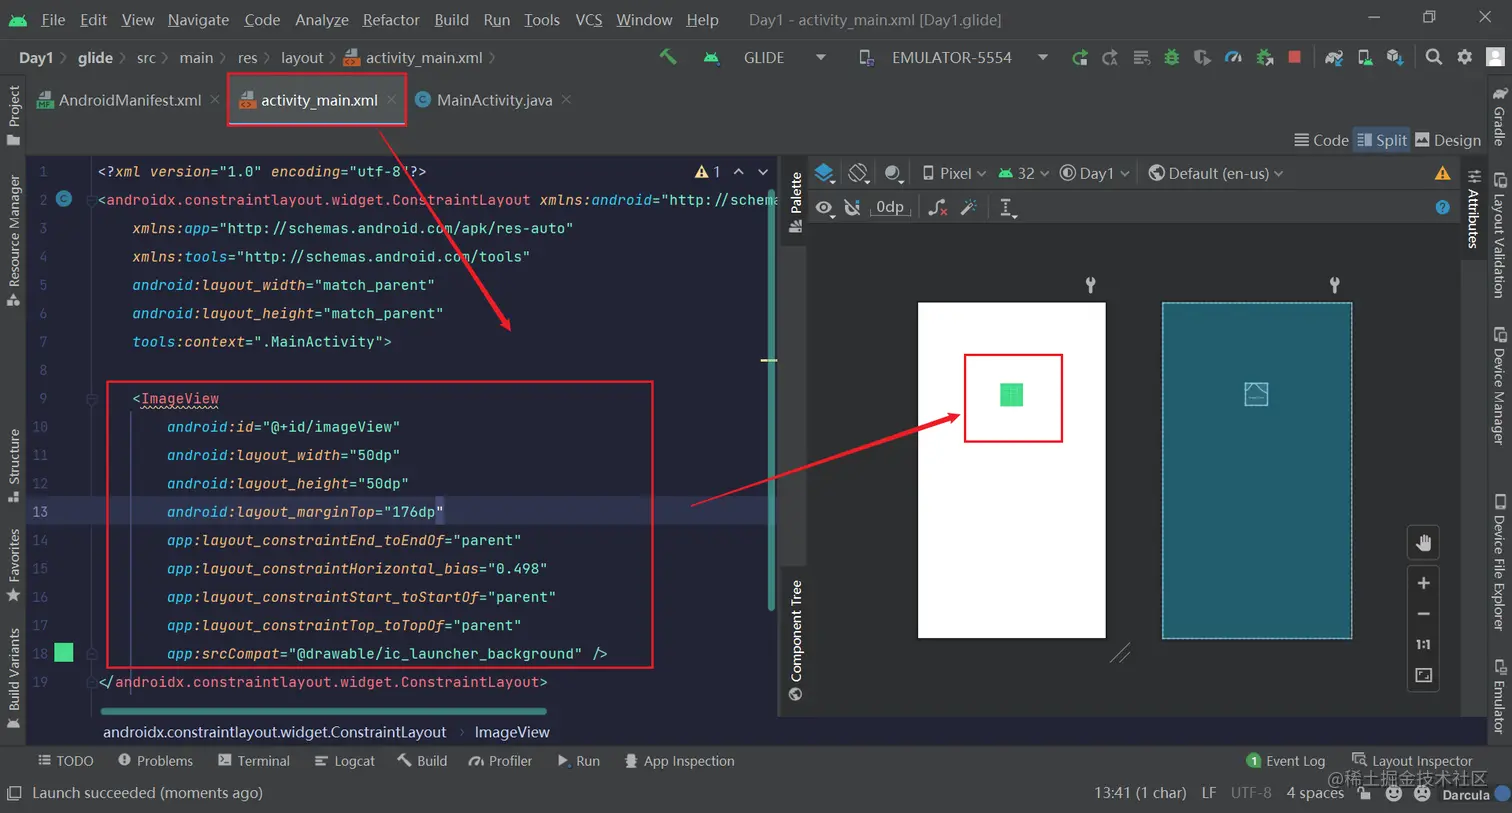Open the Logcat tool window
Screen dimensions: 1512x813
click(345, 761)
